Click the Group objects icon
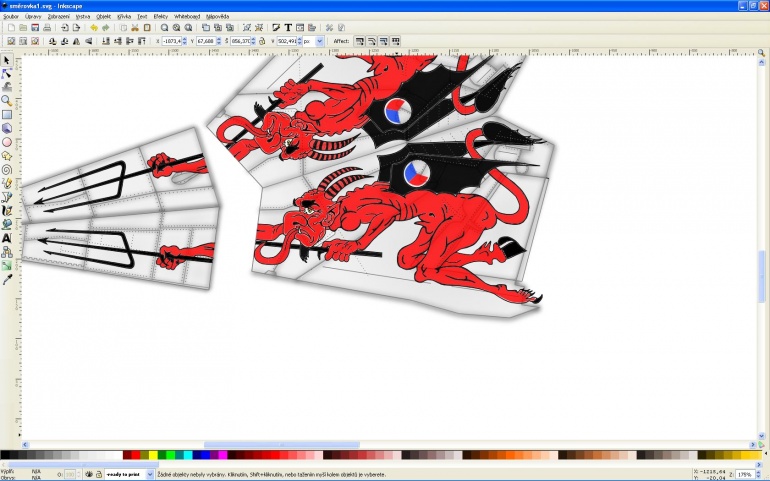 pyautogui.click(x=247, y=28)
